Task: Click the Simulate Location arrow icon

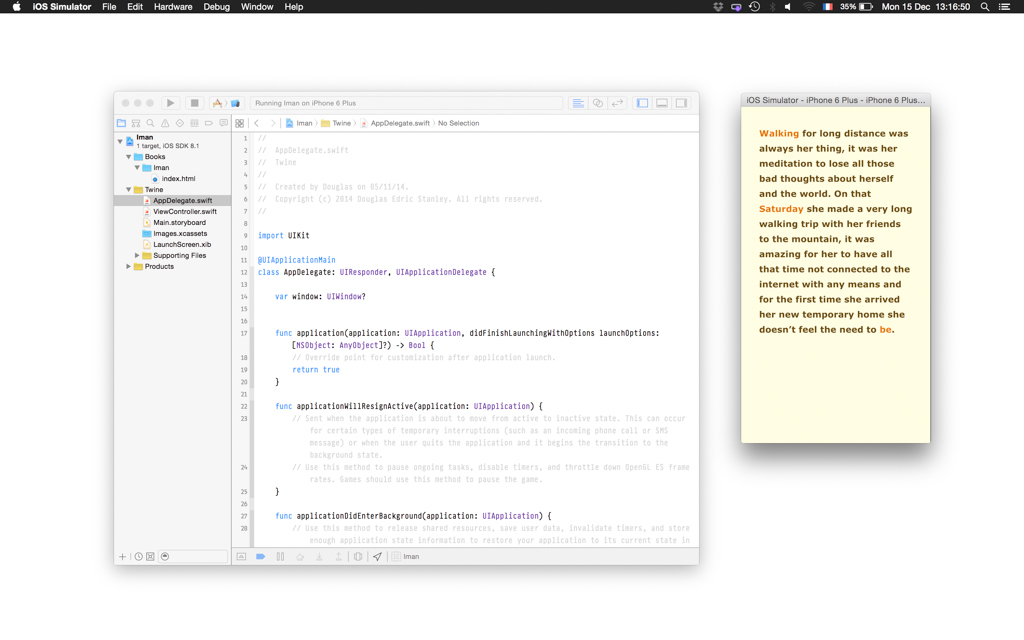Action: pos(377,556)
